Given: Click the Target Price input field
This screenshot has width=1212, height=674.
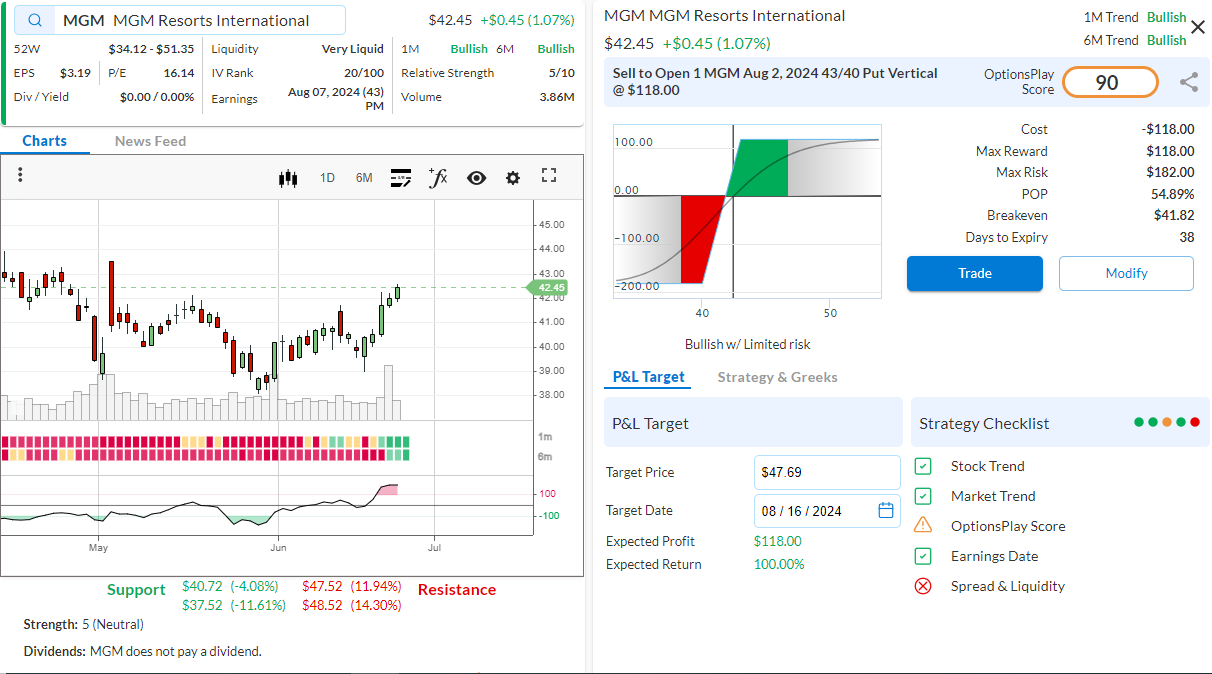Looking at the screenshot, I should [x=827, y=472].
